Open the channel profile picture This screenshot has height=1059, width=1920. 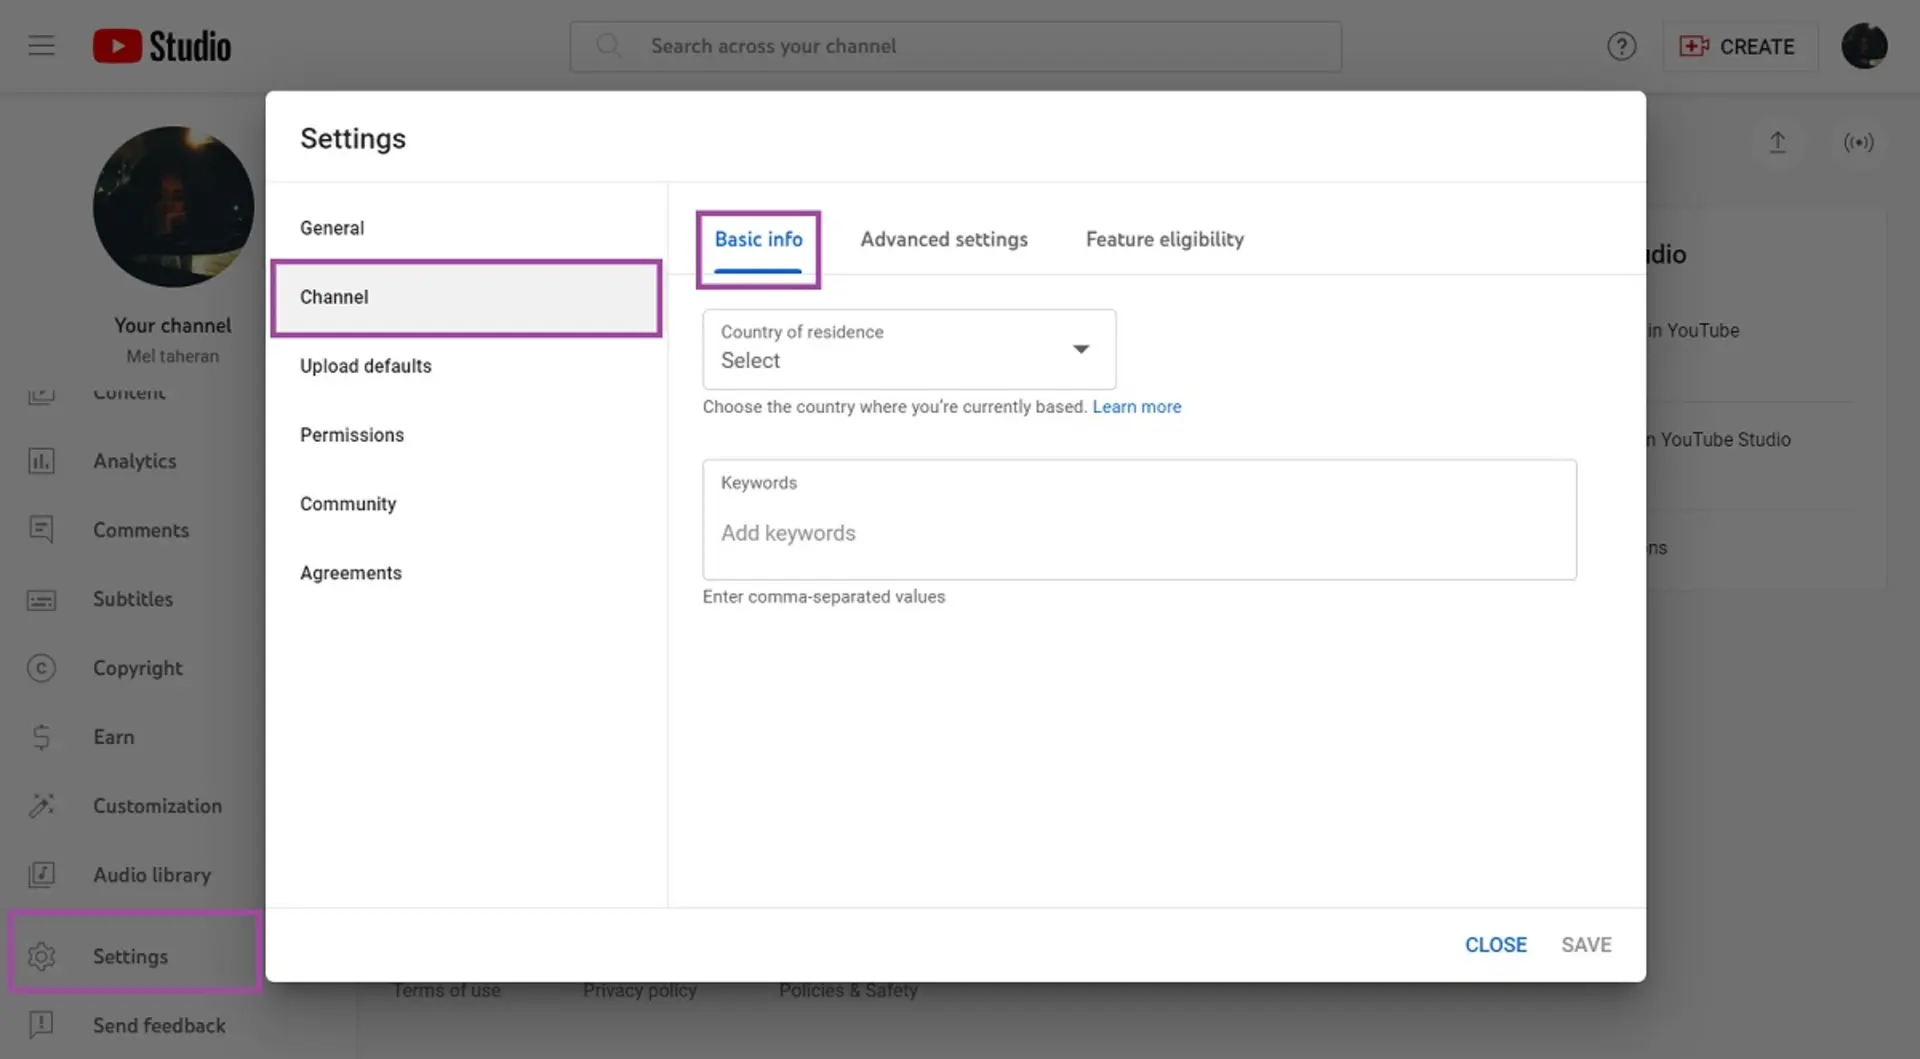click(173, 206)
